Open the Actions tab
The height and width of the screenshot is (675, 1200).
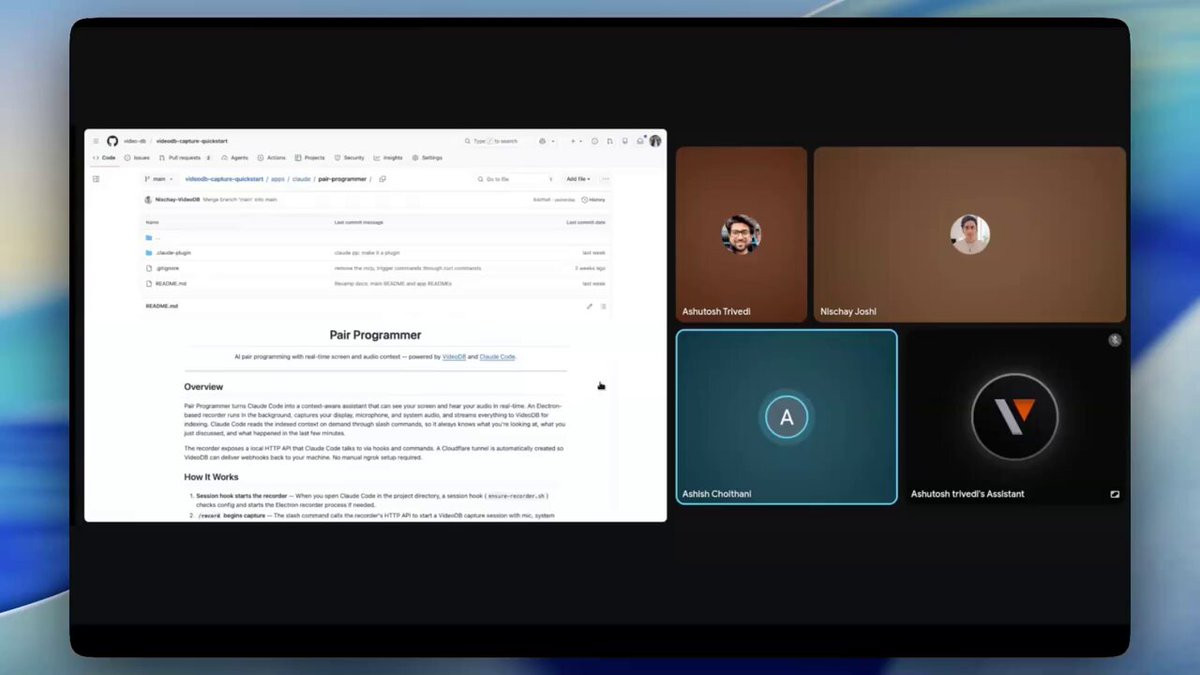click(x=271, y=157)
